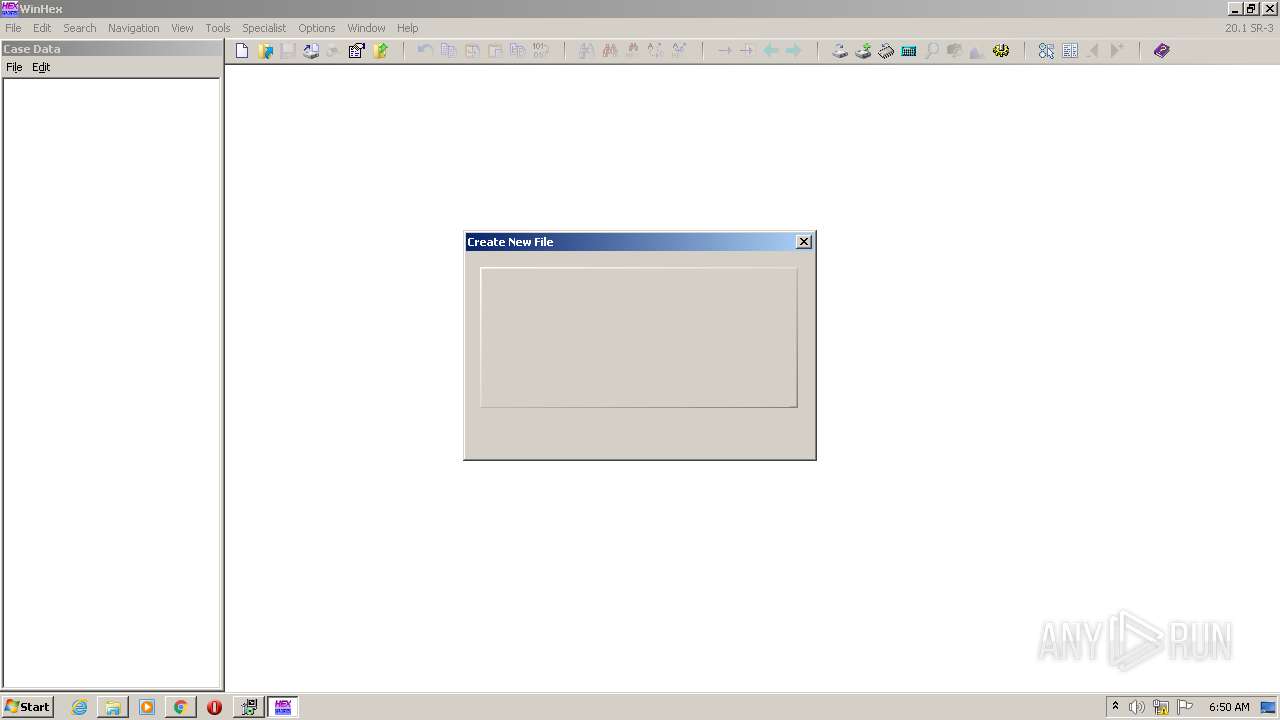Image resolution: width=1280 pixels, height=720 pixels.
Task: Click the Open file folder icon
Action: (x=265, y=51)
